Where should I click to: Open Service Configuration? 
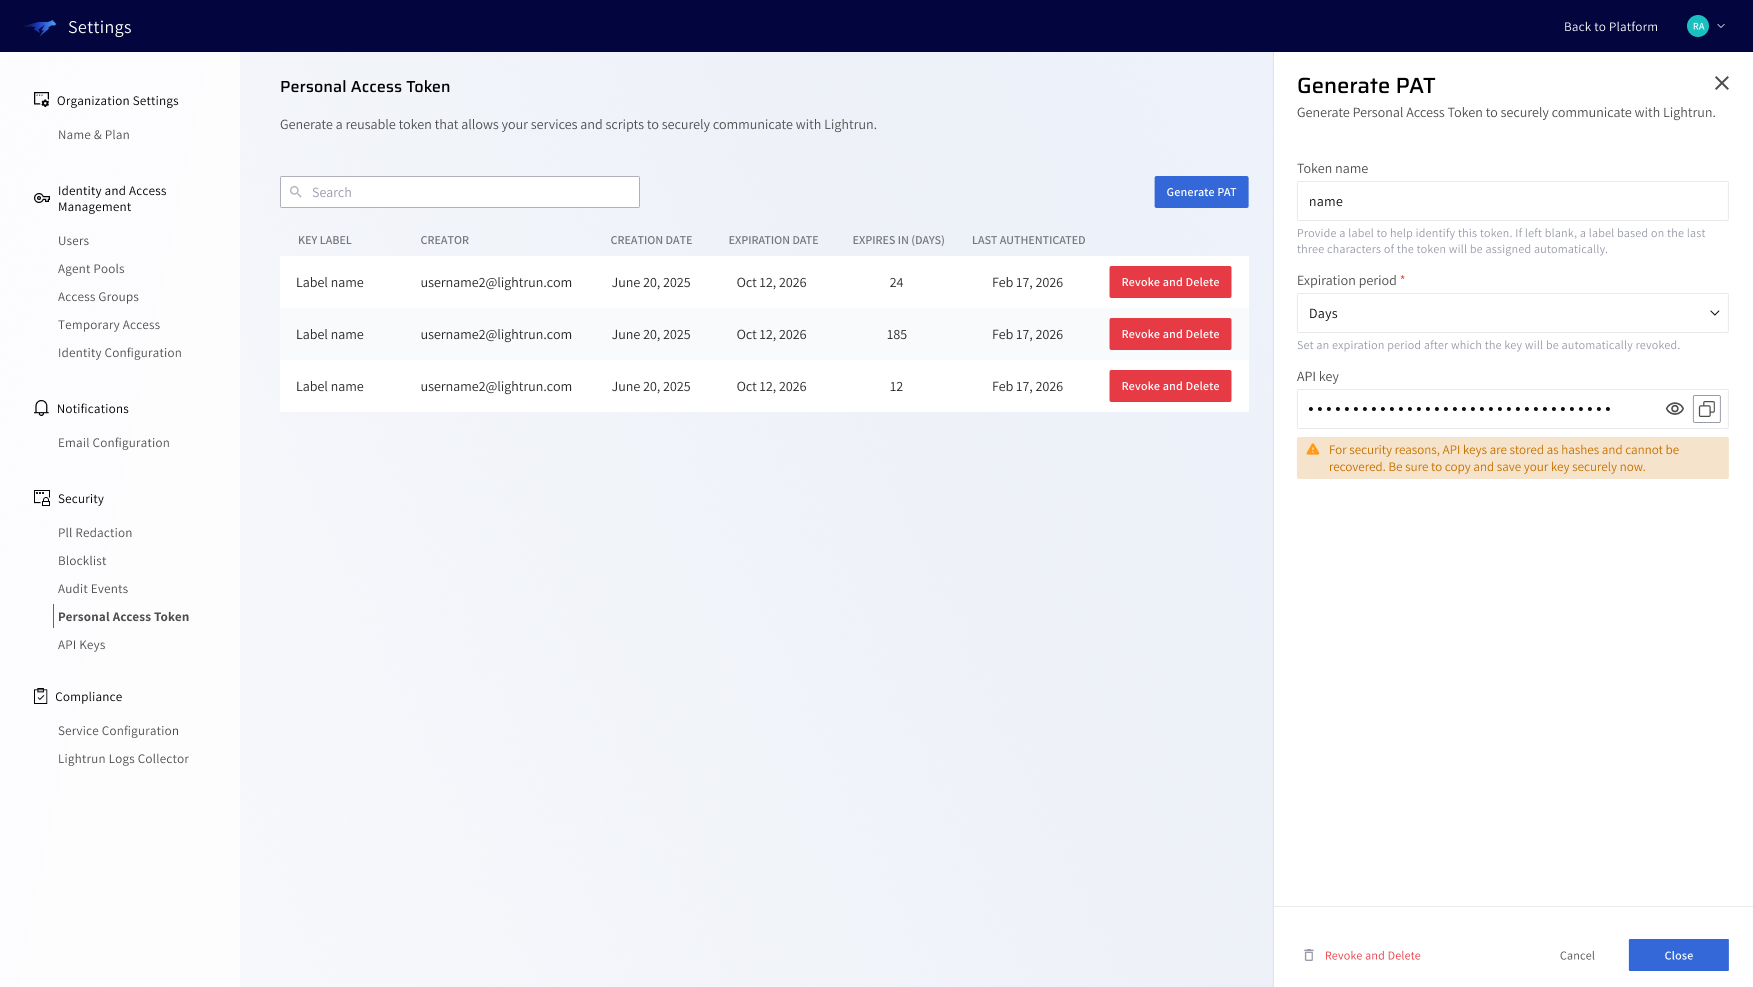118,731
